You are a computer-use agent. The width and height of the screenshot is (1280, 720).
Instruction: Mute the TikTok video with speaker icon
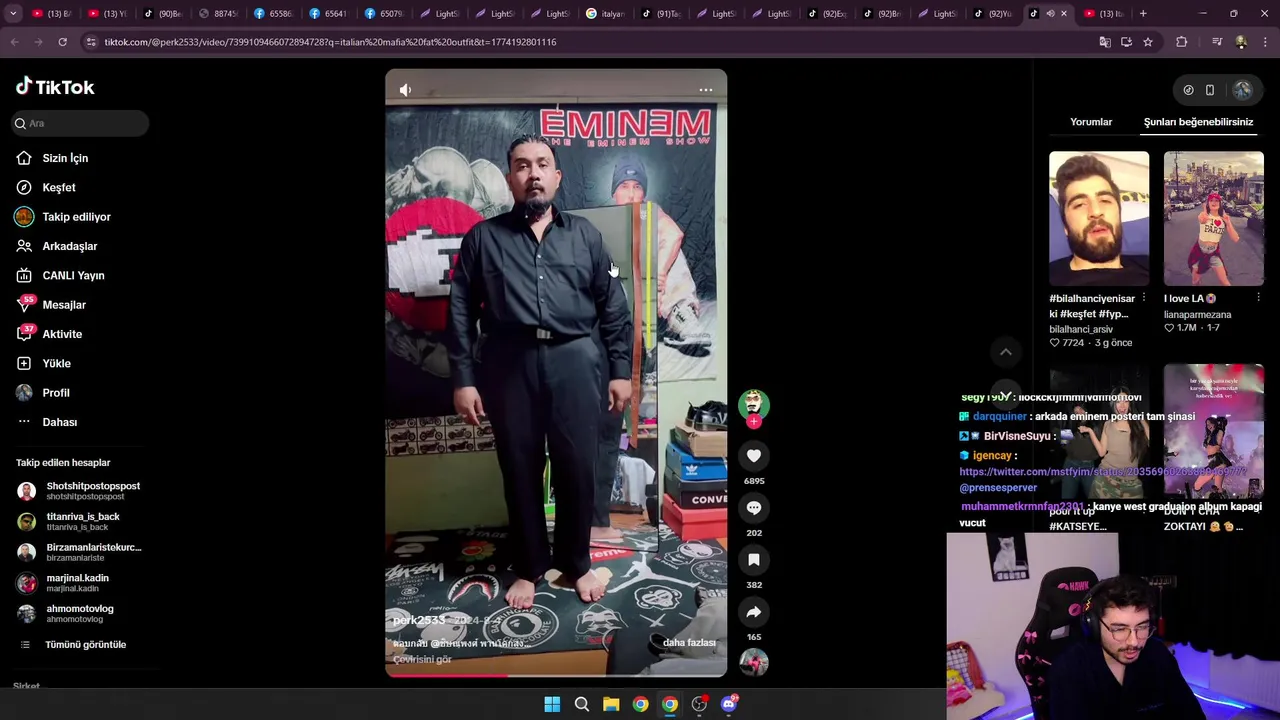405,90
